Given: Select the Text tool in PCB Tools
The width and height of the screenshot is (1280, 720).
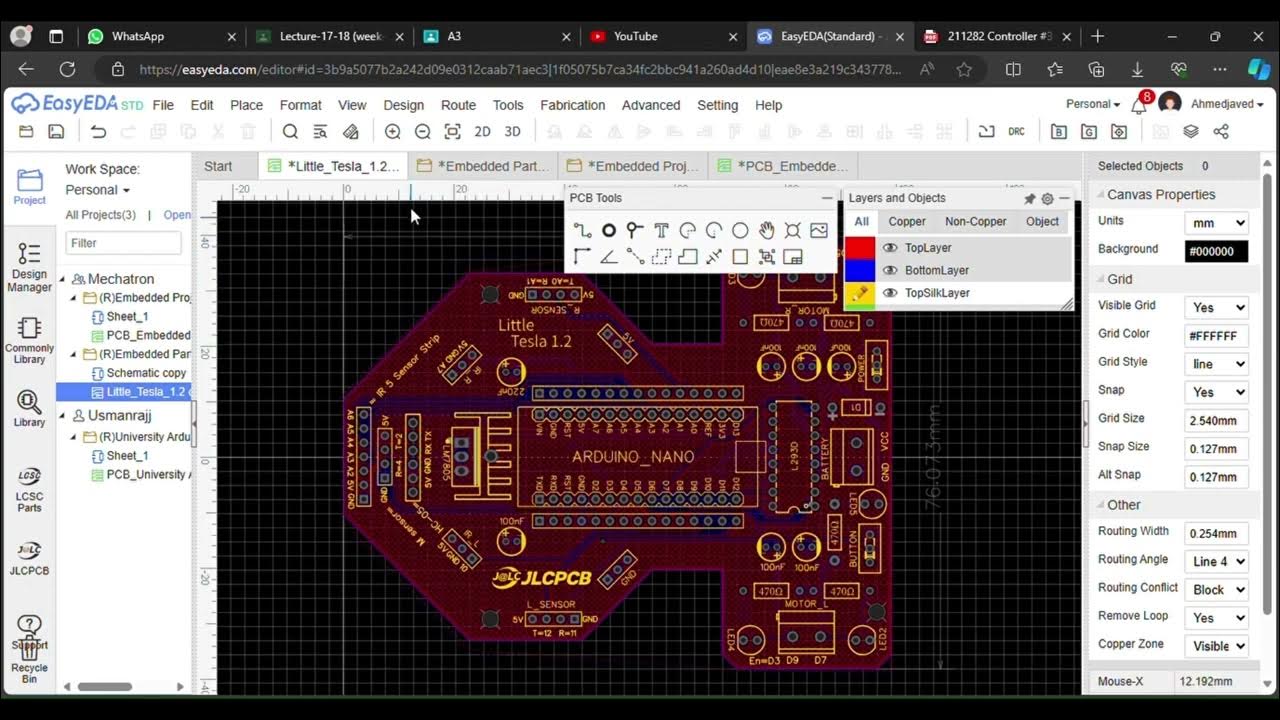Looking at the screenshot, I should (x=661, y=230).
